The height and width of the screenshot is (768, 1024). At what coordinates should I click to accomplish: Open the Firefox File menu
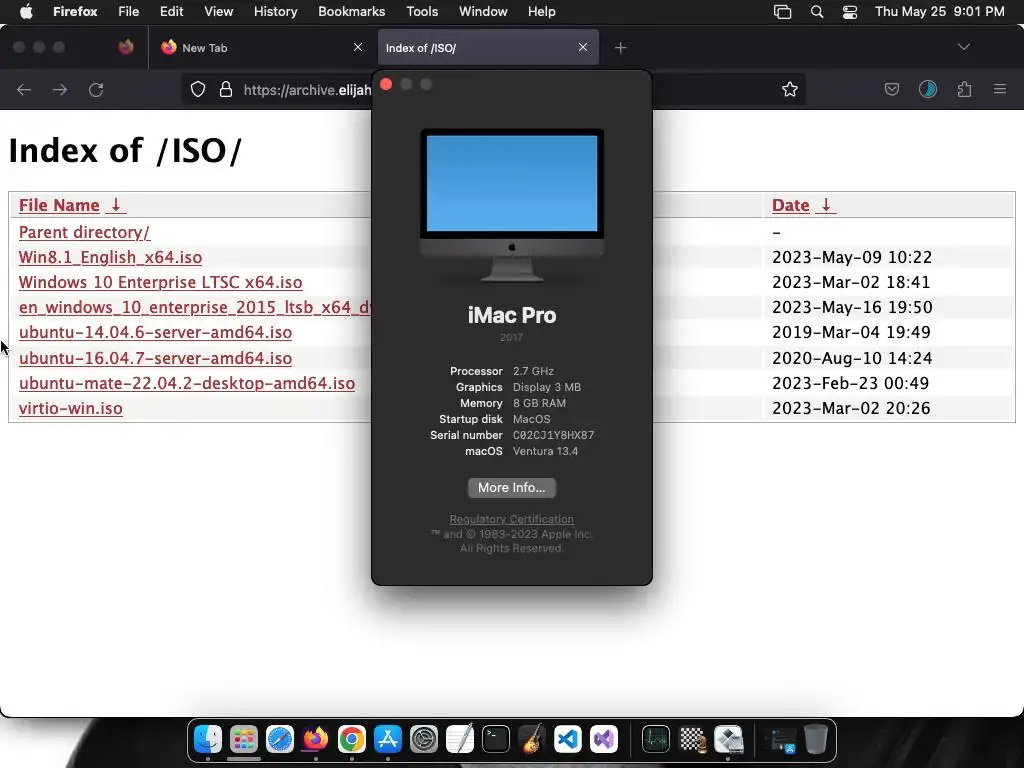coord(128,12)
